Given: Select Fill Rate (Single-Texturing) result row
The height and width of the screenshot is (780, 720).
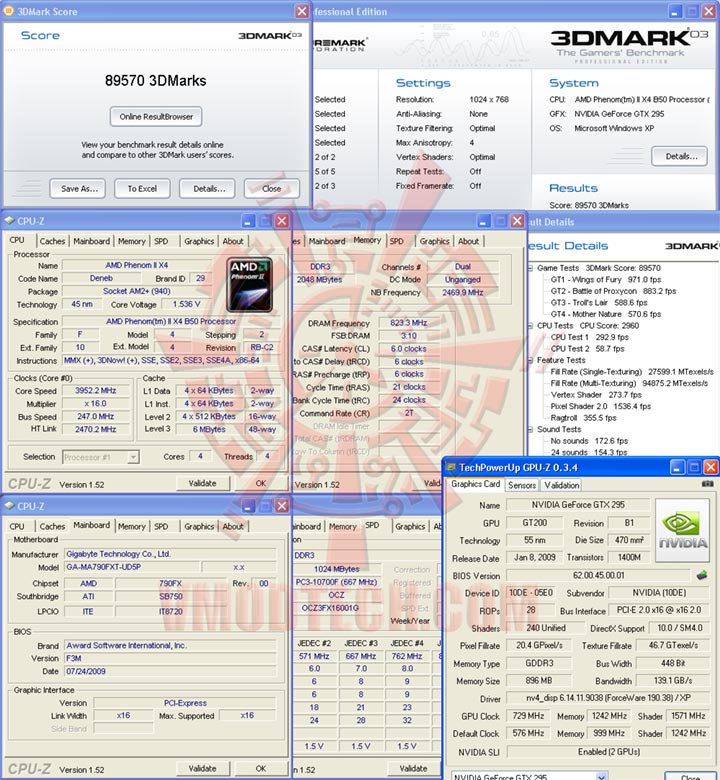Looking at the screenshot, I should (632, 372).
